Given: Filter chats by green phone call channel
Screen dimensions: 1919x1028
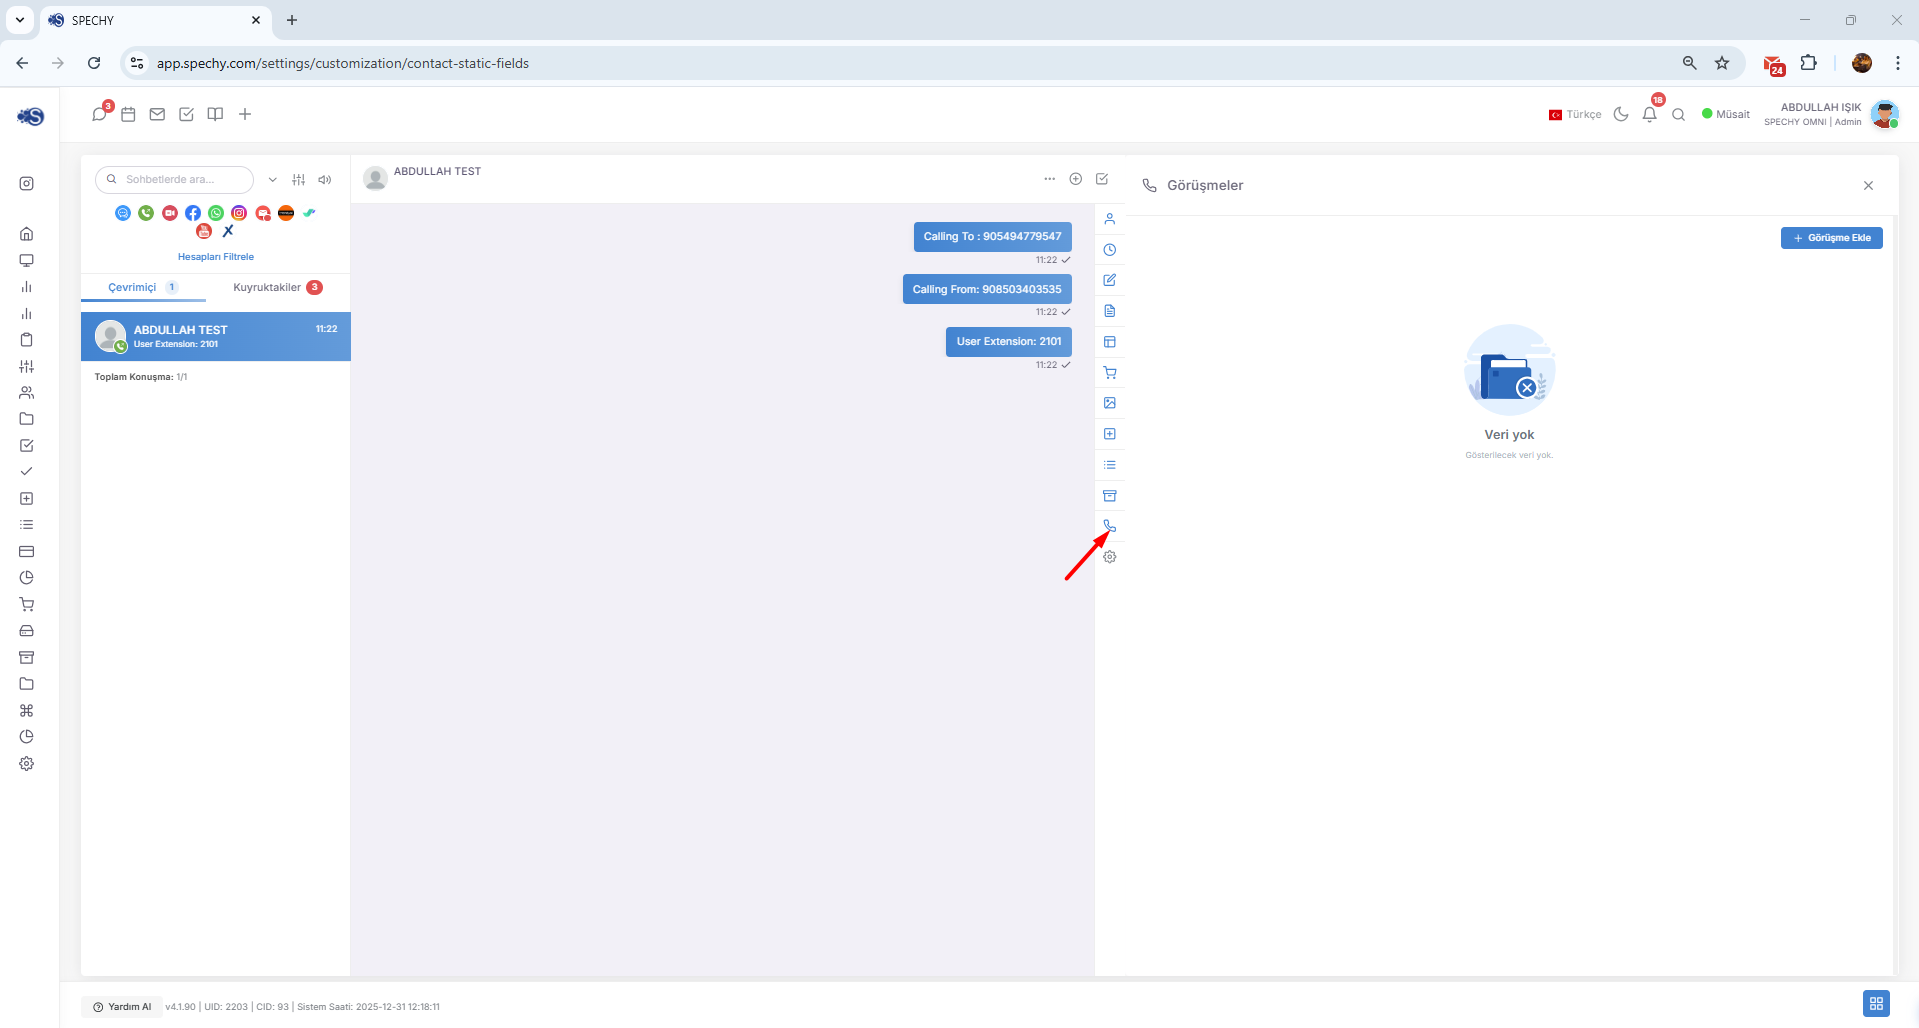Looking at the screenshot, I should tap(146, 213).
